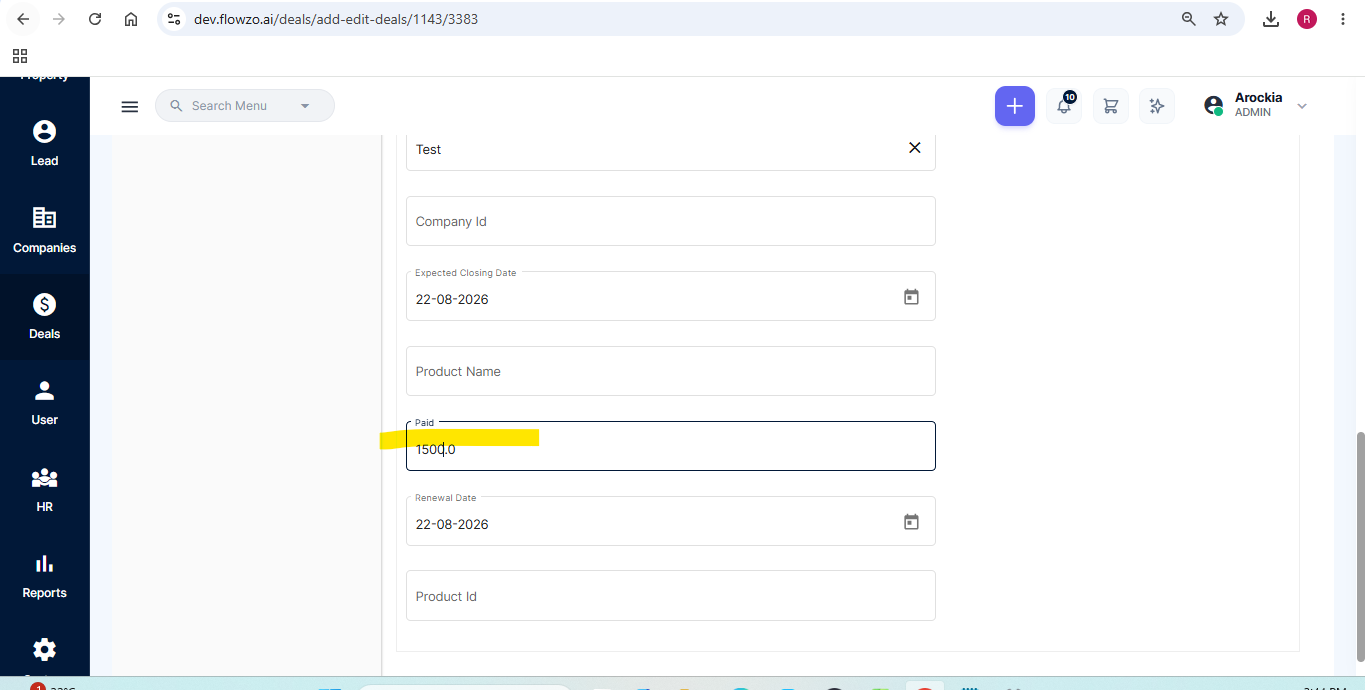Image resolution: width=1365 pixels, height=690 pixels.
Task: Open the Companies section
Action: (44, 230)
